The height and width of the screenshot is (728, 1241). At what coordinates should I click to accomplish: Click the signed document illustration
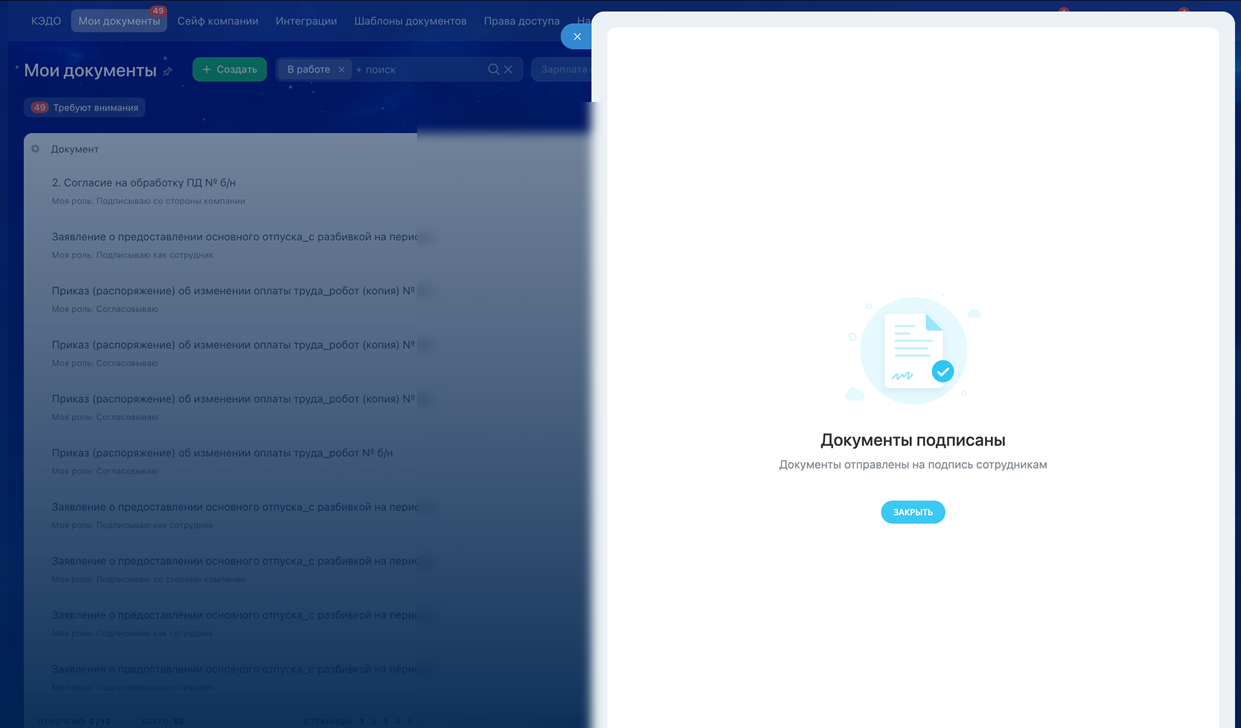point(913,351)
